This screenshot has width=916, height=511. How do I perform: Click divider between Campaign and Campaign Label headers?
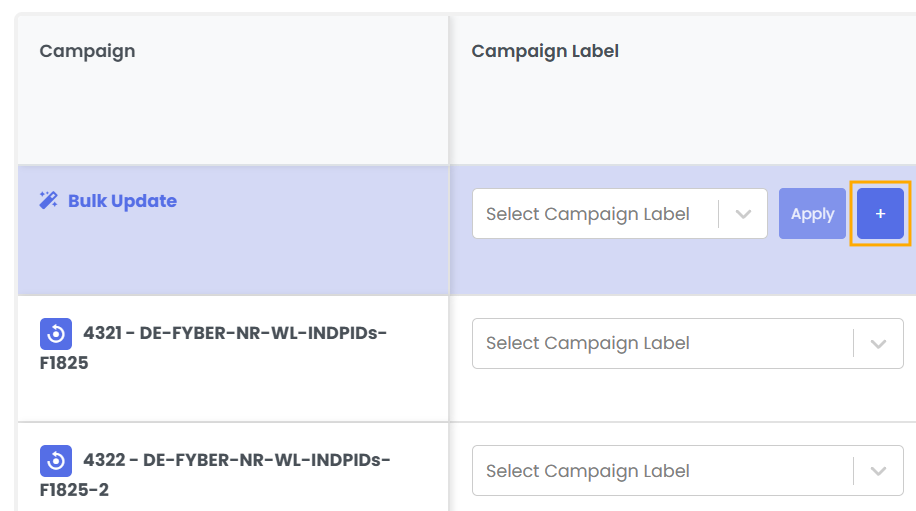(449, 90)
